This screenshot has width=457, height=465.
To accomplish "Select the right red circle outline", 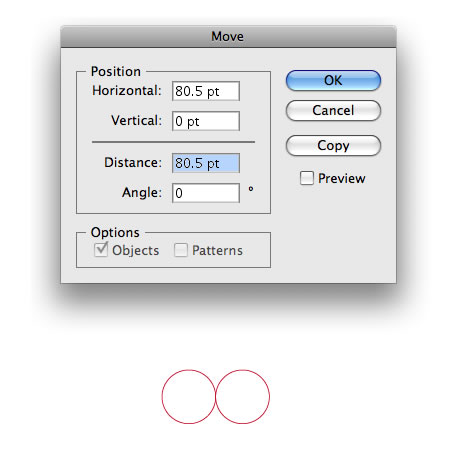I will (x=242, y=397).
